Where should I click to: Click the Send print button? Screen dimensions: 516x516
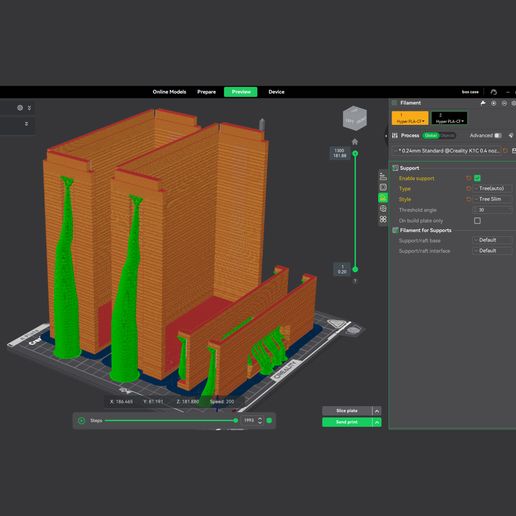click(347, 422)
